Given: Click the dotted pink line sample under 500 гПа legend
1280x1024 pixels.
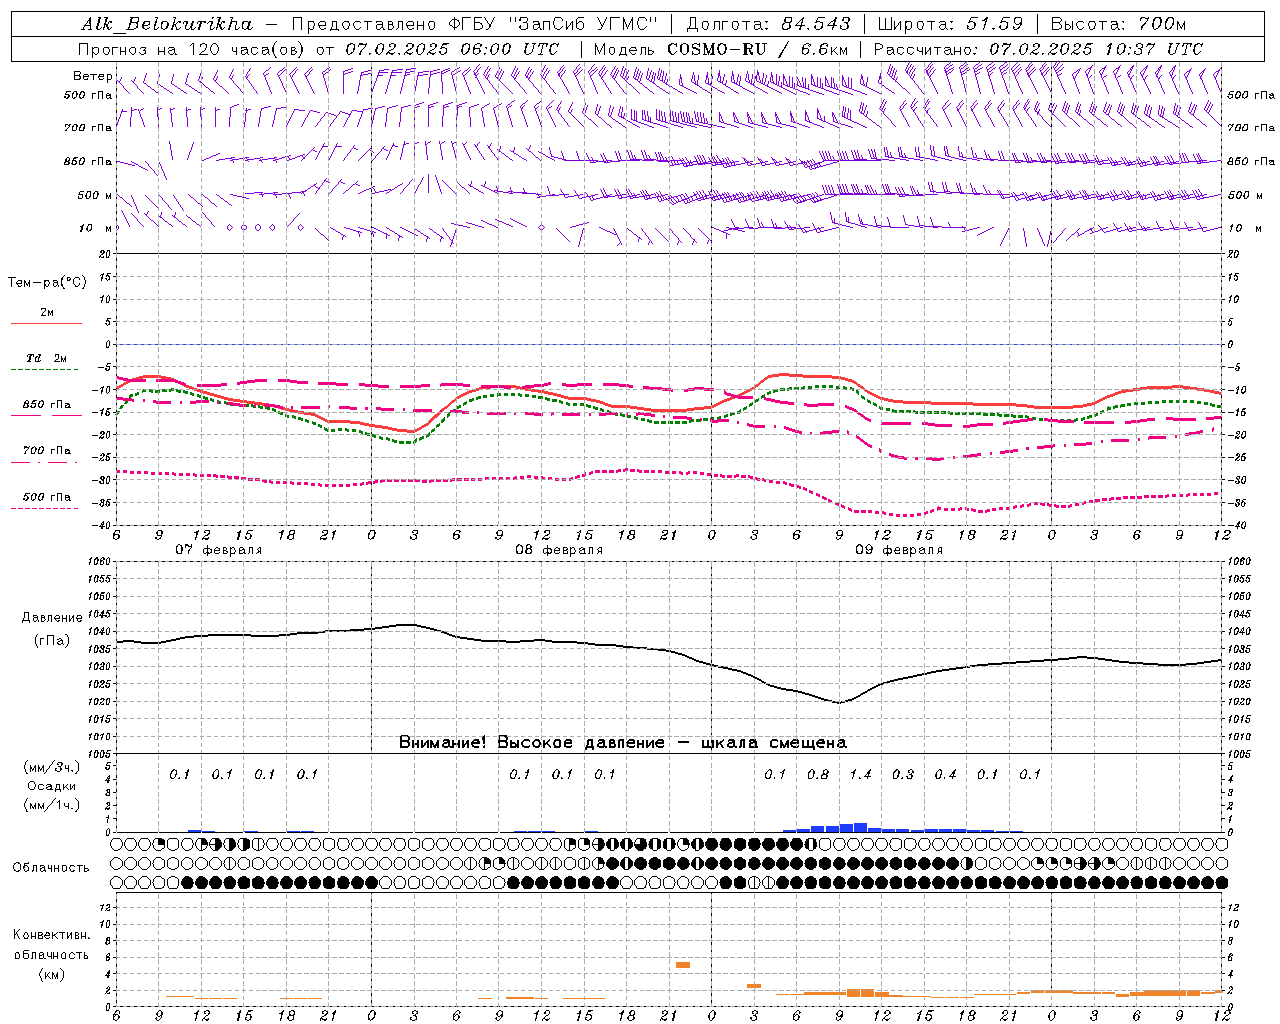Looking at the screenshot, I should click(45, 509).
